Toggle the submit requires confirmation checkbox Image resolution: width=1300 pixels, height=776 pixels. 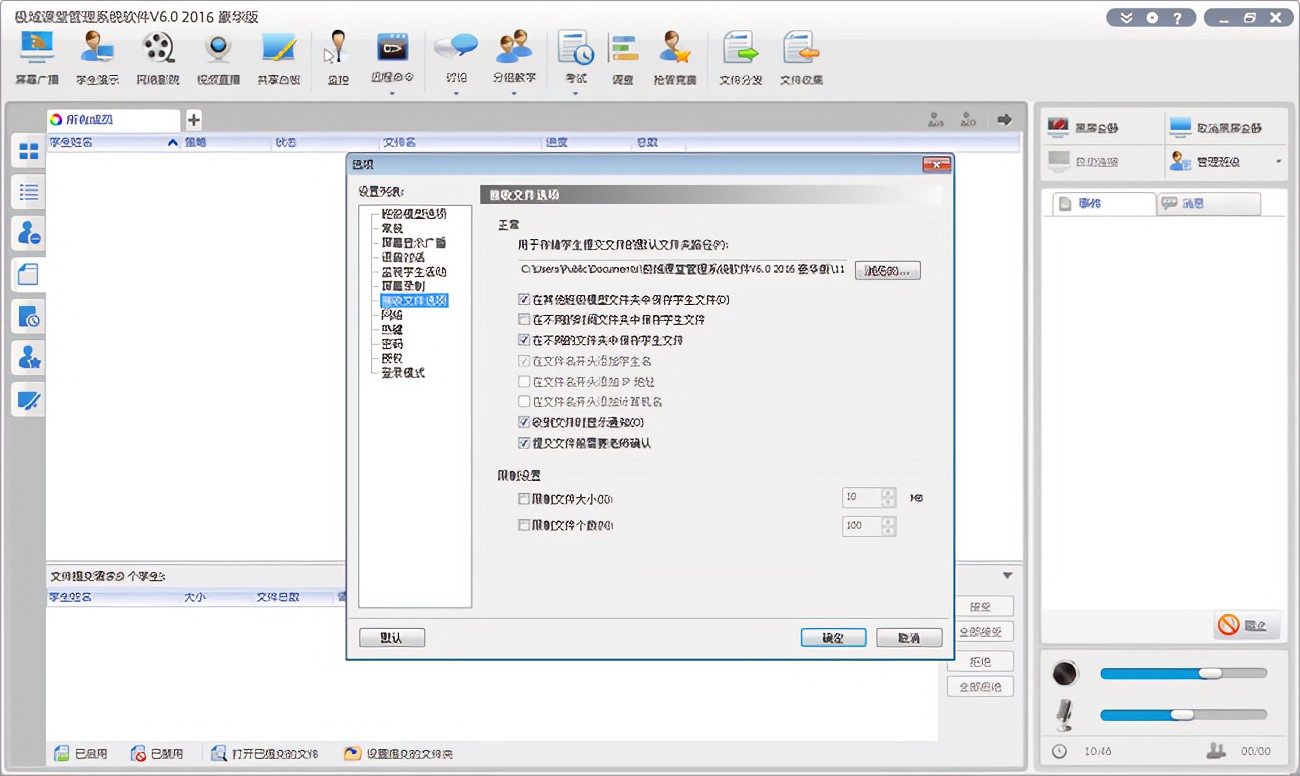[x=524, y=443]
